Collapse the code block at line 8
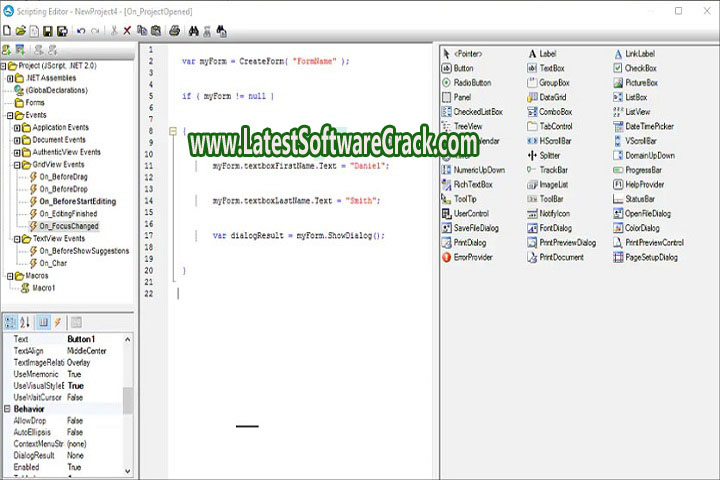Image resolution: width=720 pixels, height=480 pixels. click(173, 131)
